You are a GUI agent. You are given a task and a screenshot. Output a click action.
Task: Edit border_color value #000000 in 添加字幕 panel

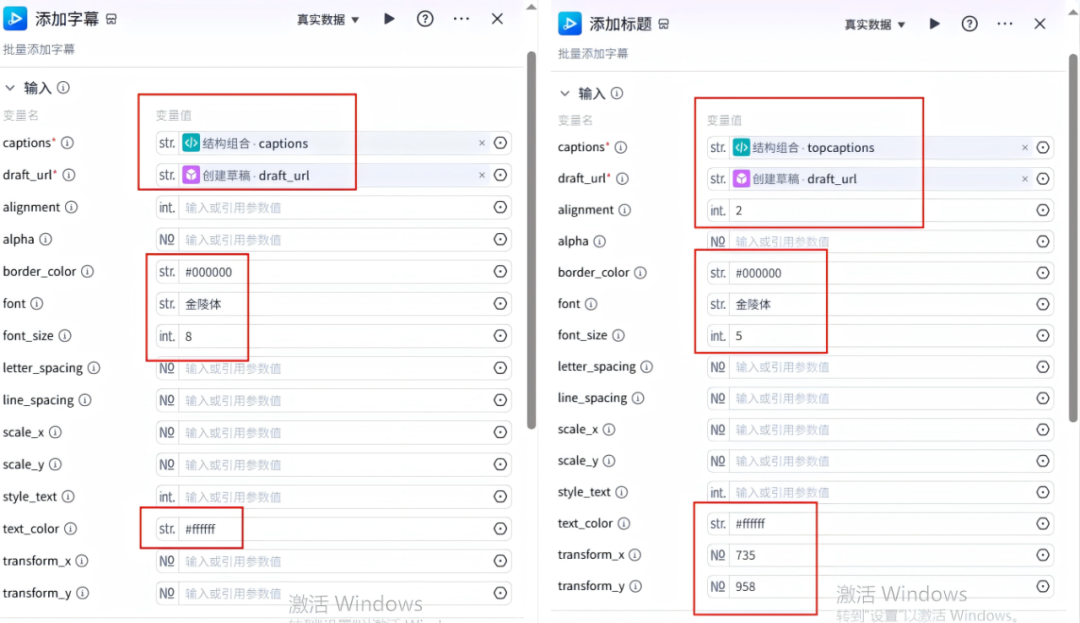[334, 272]
